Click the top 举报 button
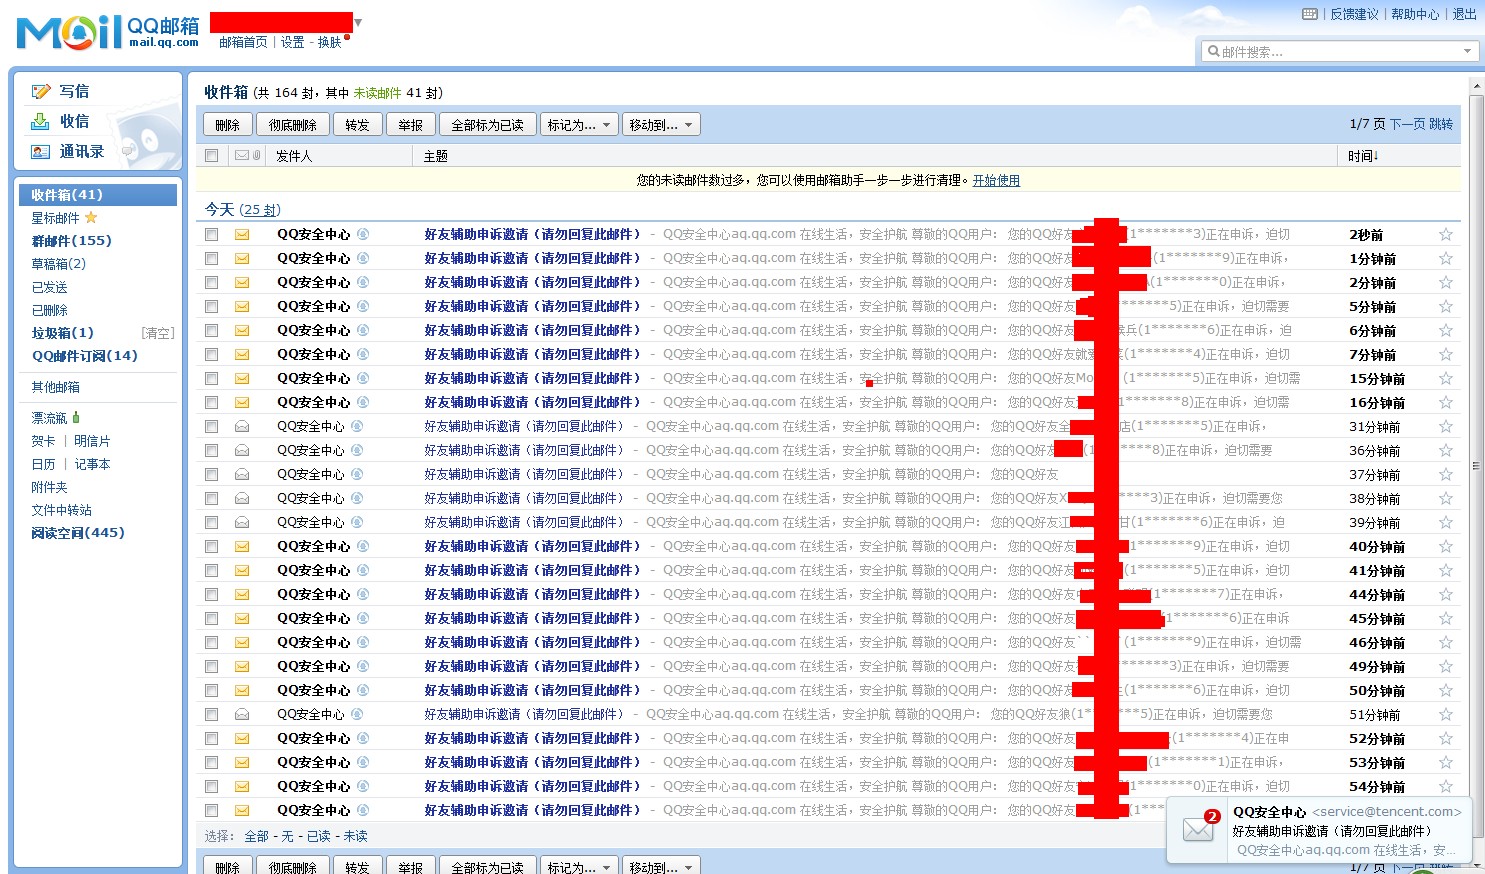The image size is (1485, 874). click(410, 124)
